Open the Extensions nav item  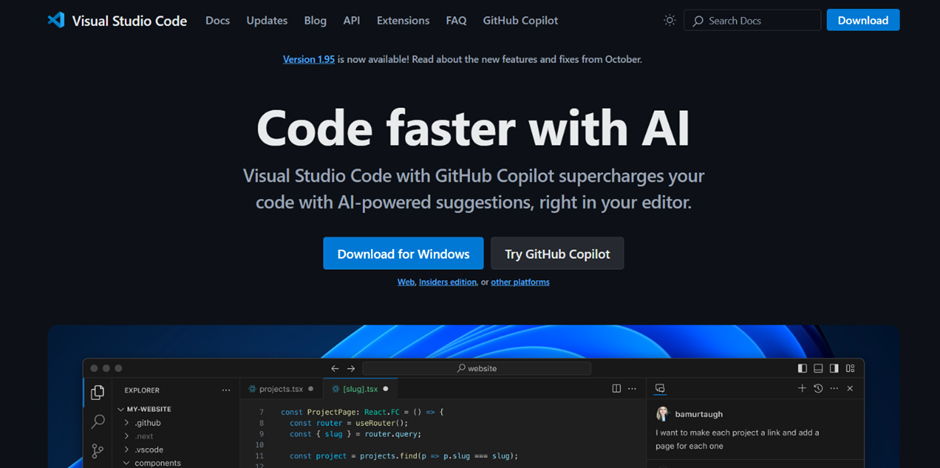point(403,20)
